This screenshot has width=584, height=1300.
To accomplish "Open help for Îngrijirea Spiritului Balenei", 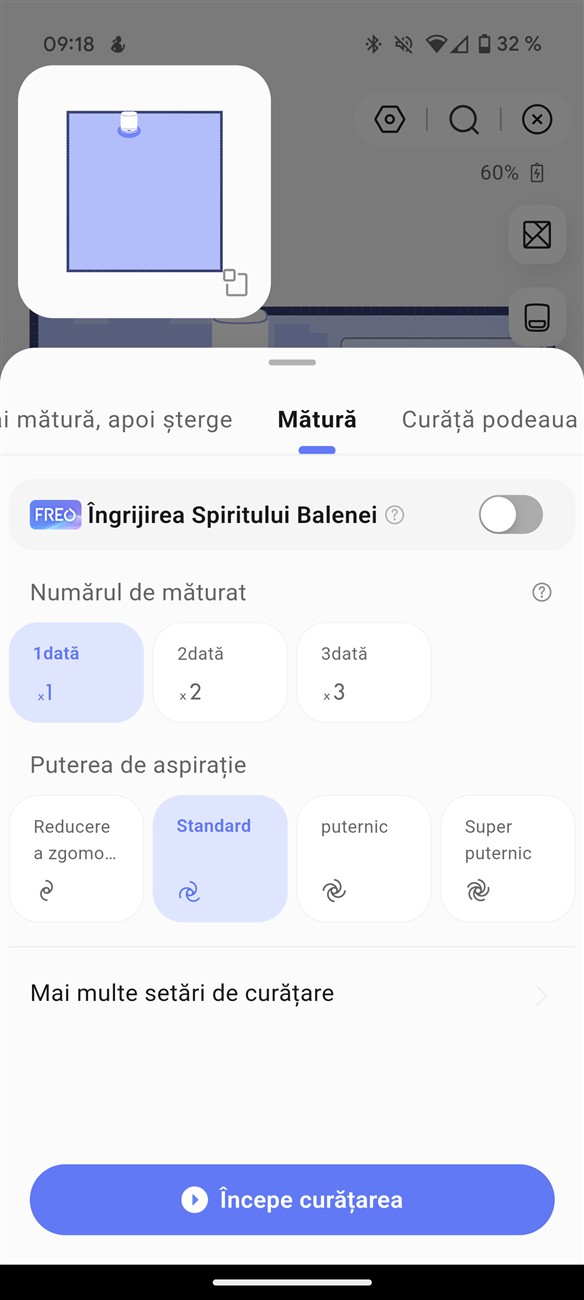I will click(395, 515).
